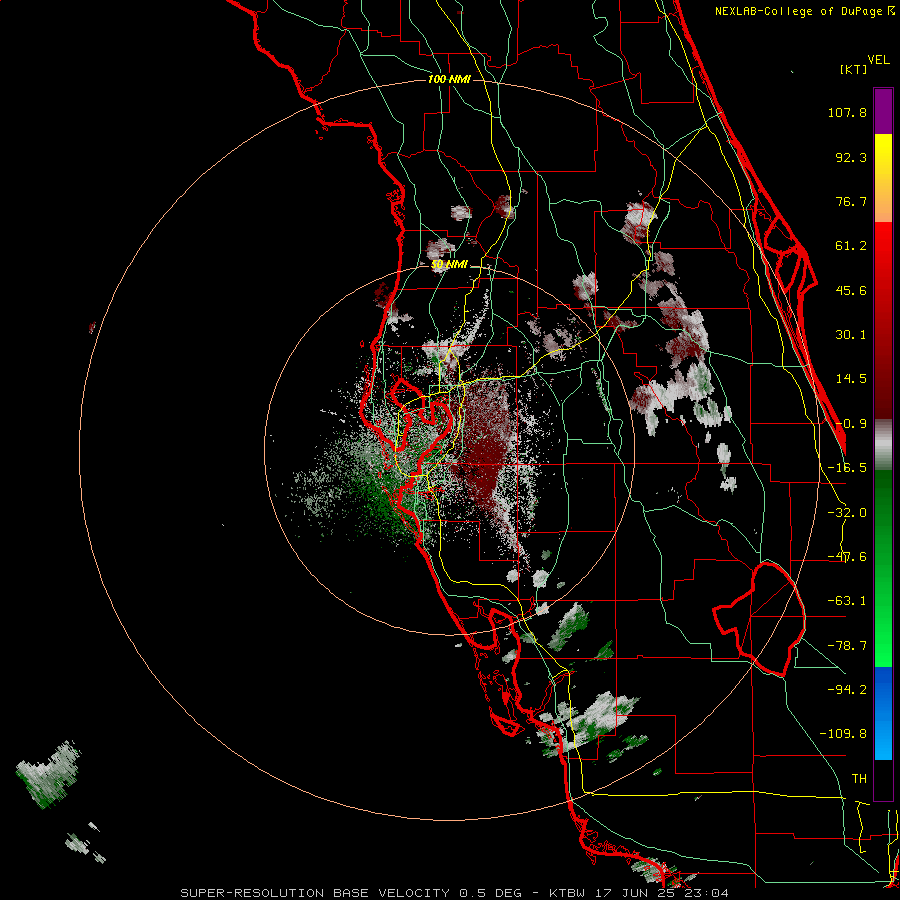Click the -63.1 legend value
The image size is (900, 900).
pyautogui.click(x=847, y=601)
